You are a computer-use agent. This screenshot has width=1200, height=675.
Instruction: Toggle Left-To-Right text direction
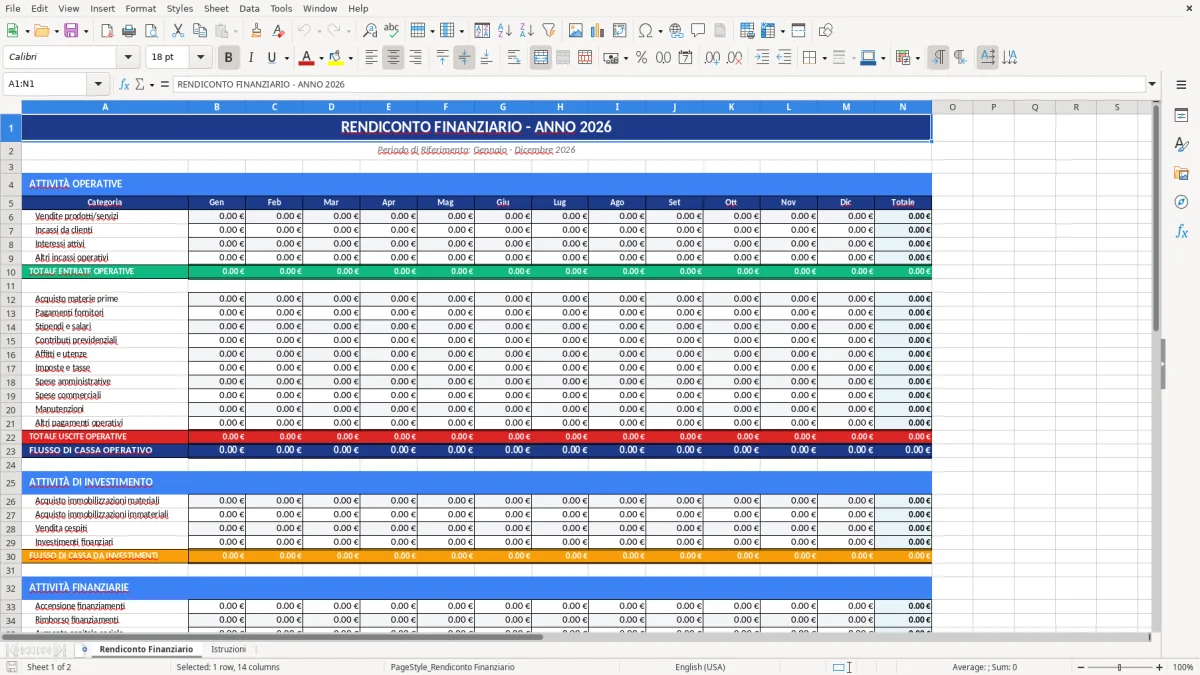(x=938, y=58)
